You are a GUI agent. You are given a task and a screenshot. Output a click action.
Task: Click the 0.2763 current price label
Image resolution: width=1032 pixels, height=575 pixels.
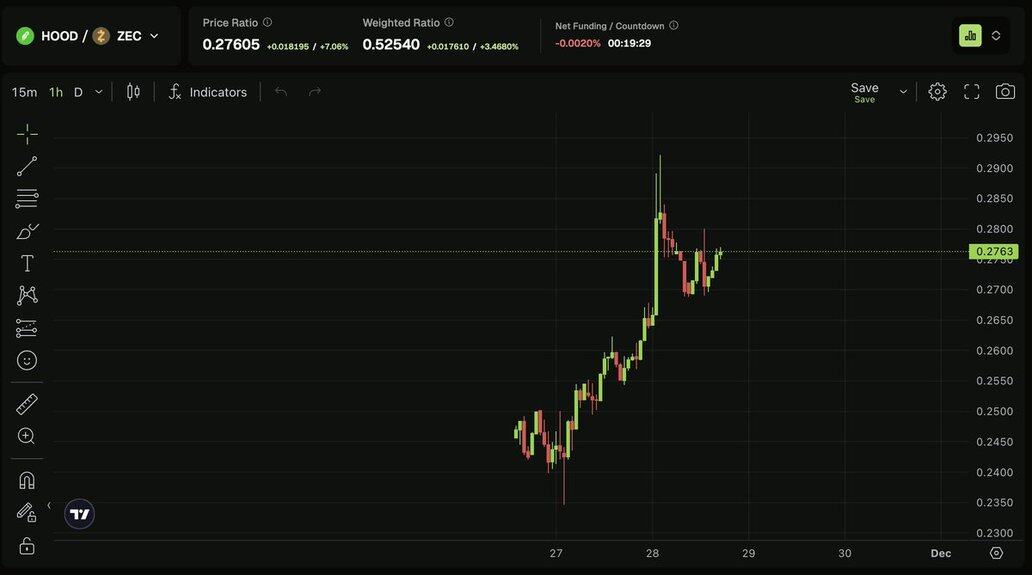coord(994,252)
